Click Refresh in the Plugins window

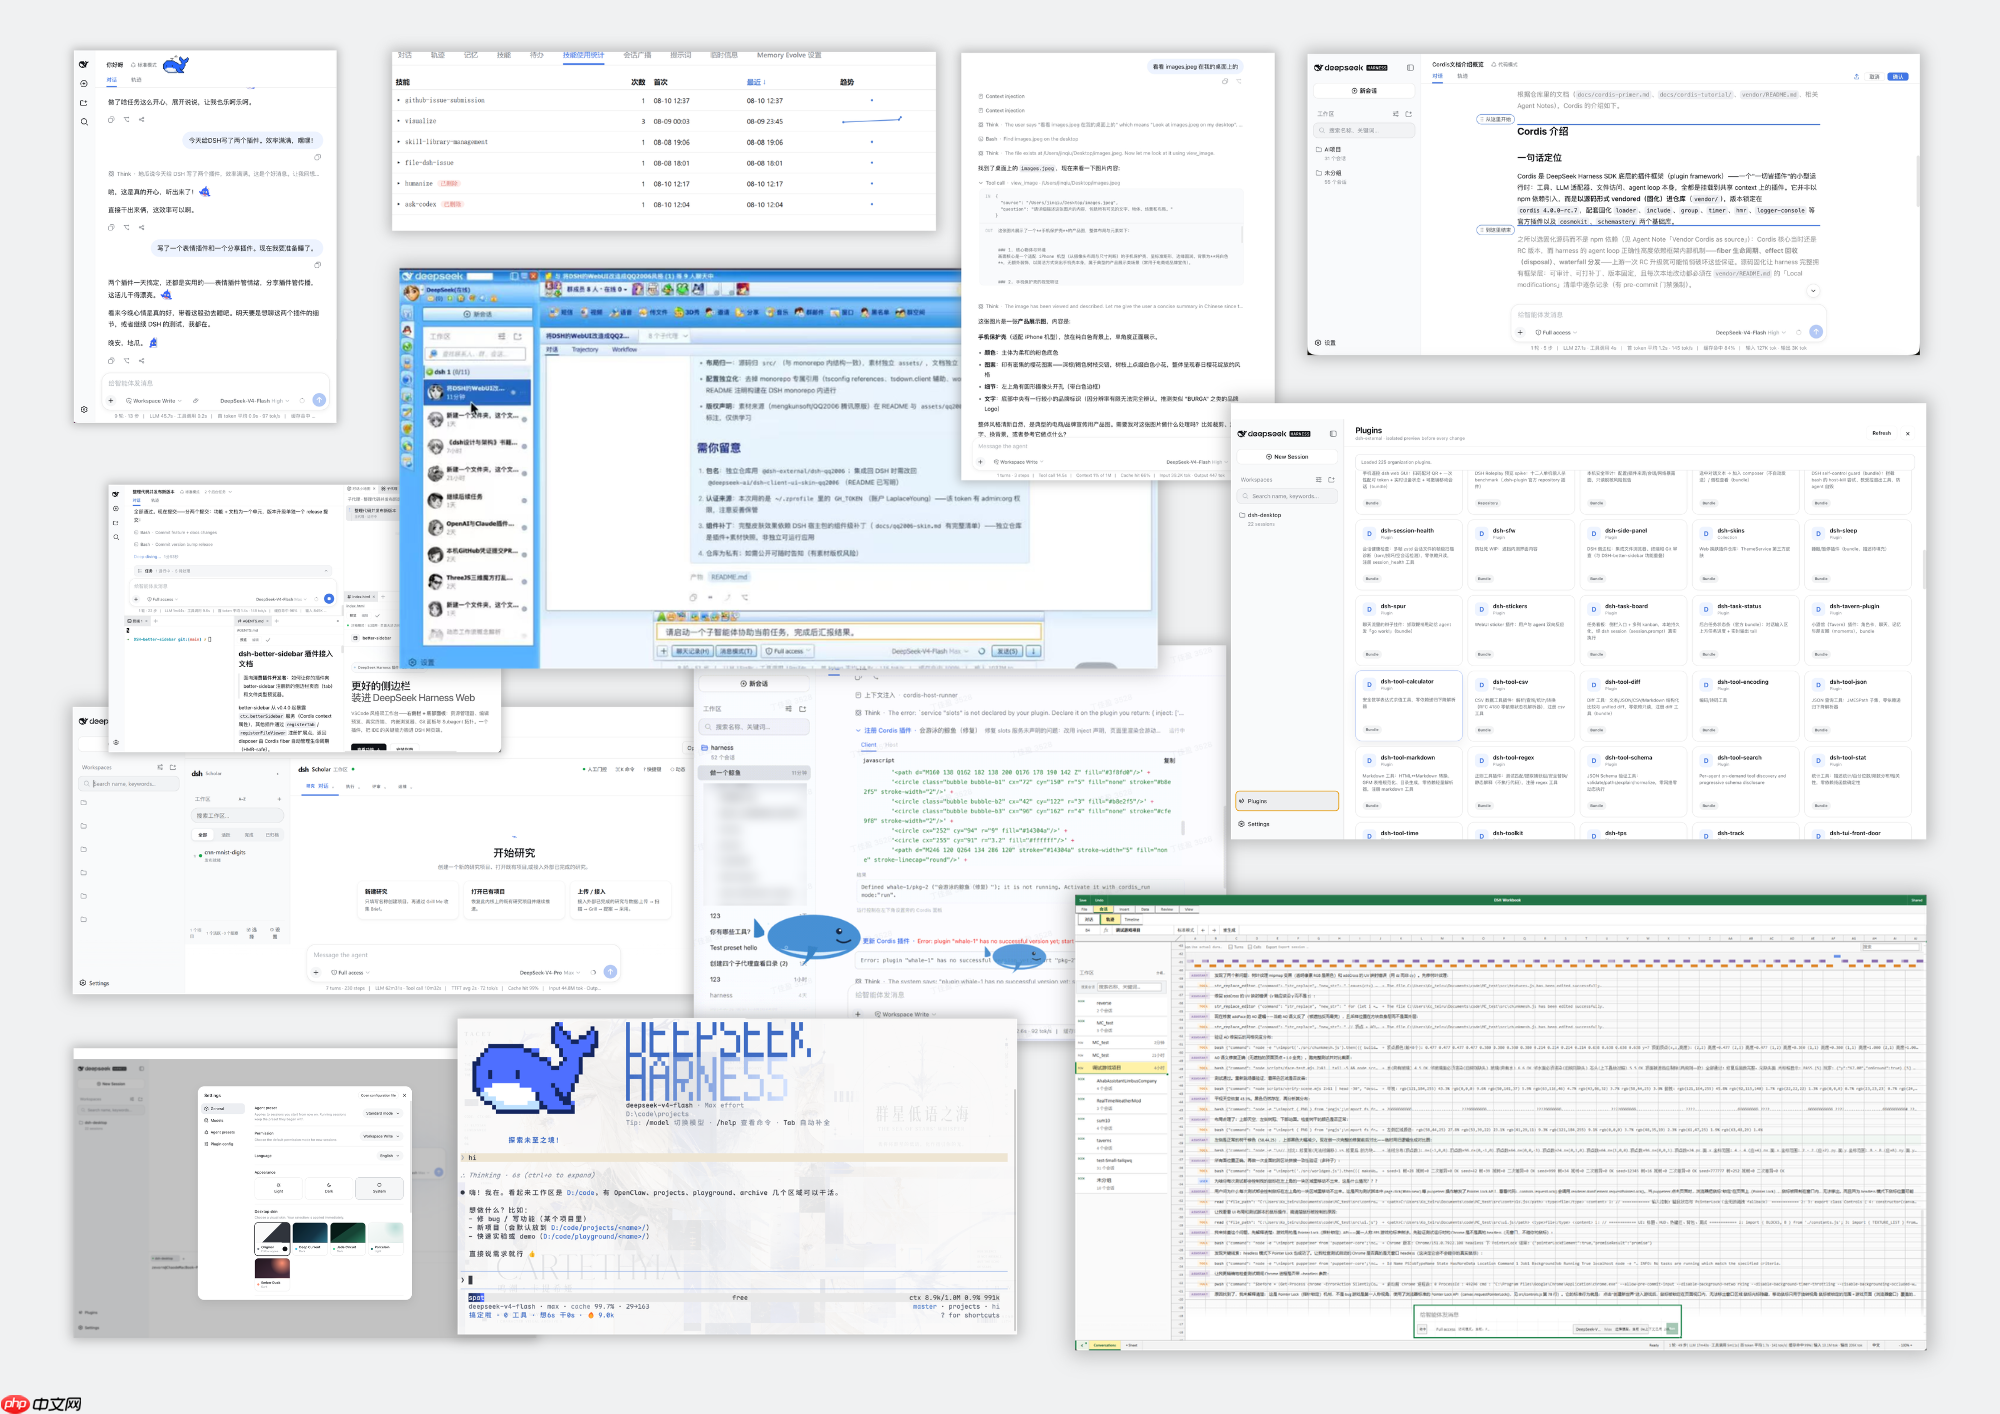1881,433
